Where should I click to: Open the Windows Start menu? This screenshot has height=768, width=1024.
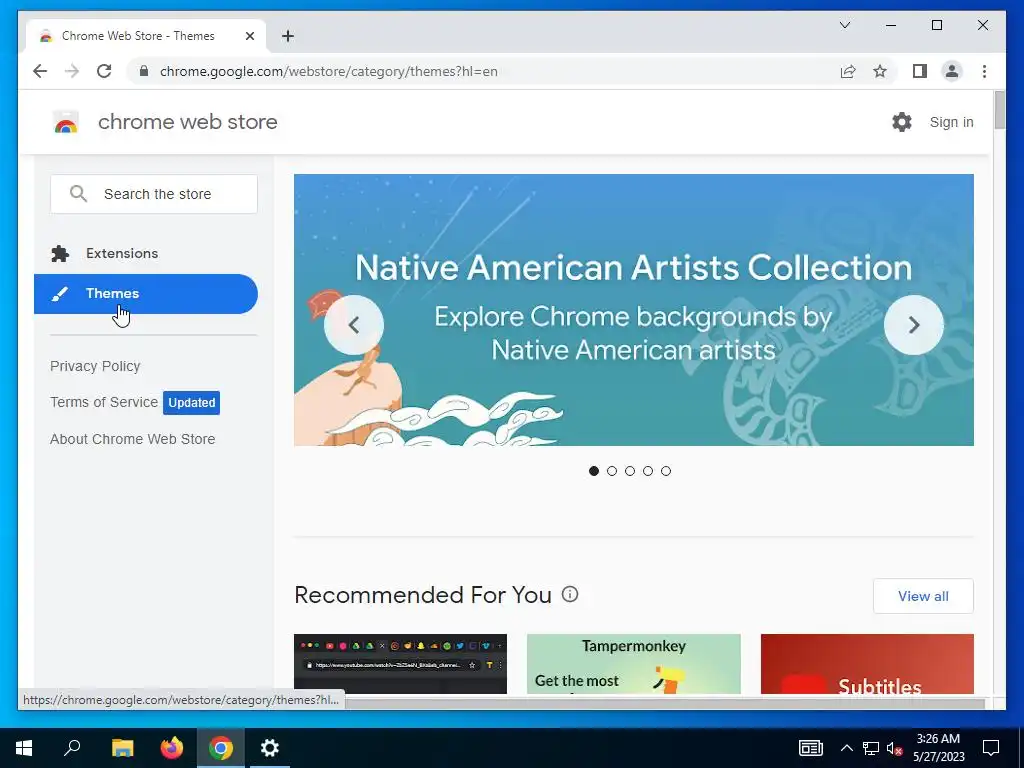24,748
